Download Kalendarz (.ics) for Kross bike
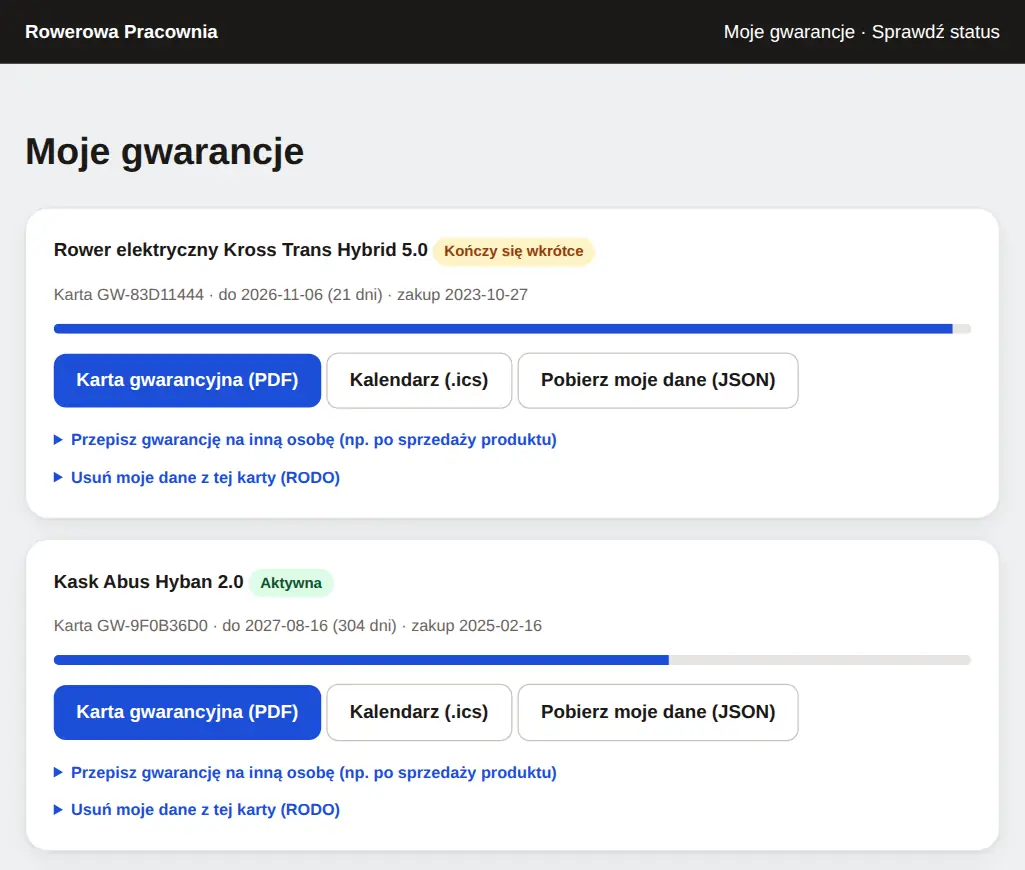 (419, 380)
